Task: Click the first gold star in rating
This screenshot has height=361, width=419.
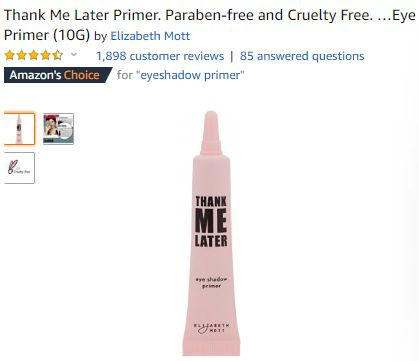Action: 10,55
